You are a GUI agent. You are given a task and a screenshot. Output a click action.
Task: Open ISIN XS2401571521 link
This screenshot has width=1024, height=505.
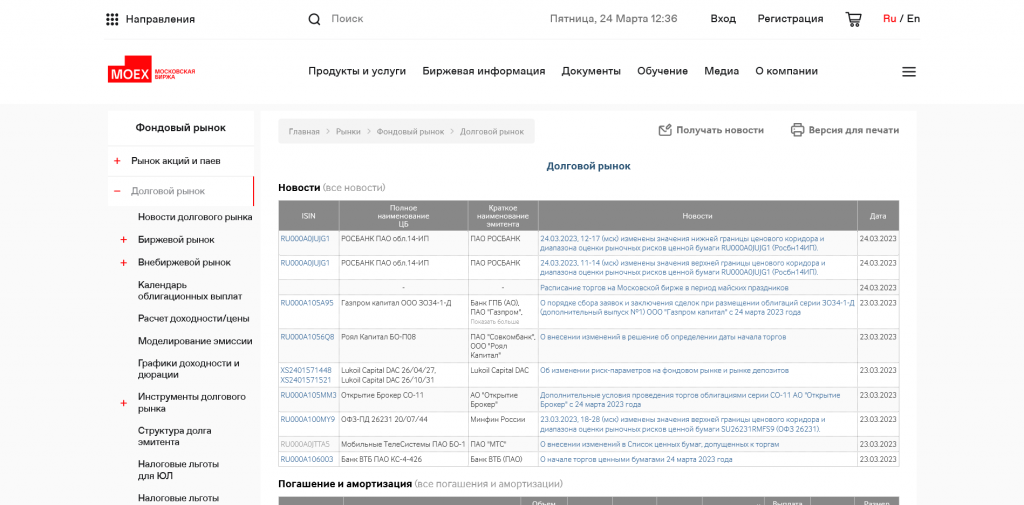306,380
